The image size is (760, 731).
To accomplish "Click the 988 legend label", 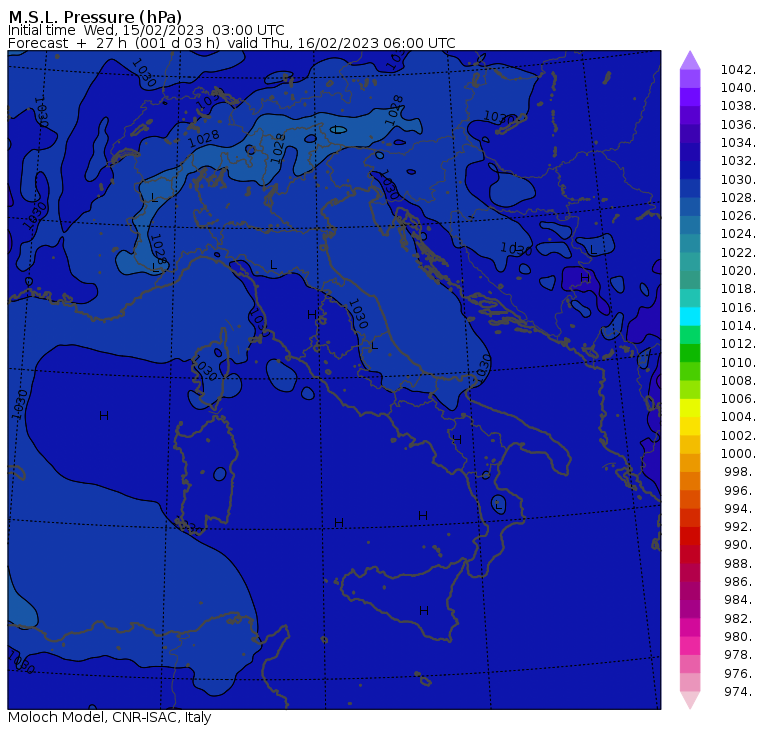I will (740, 564).
